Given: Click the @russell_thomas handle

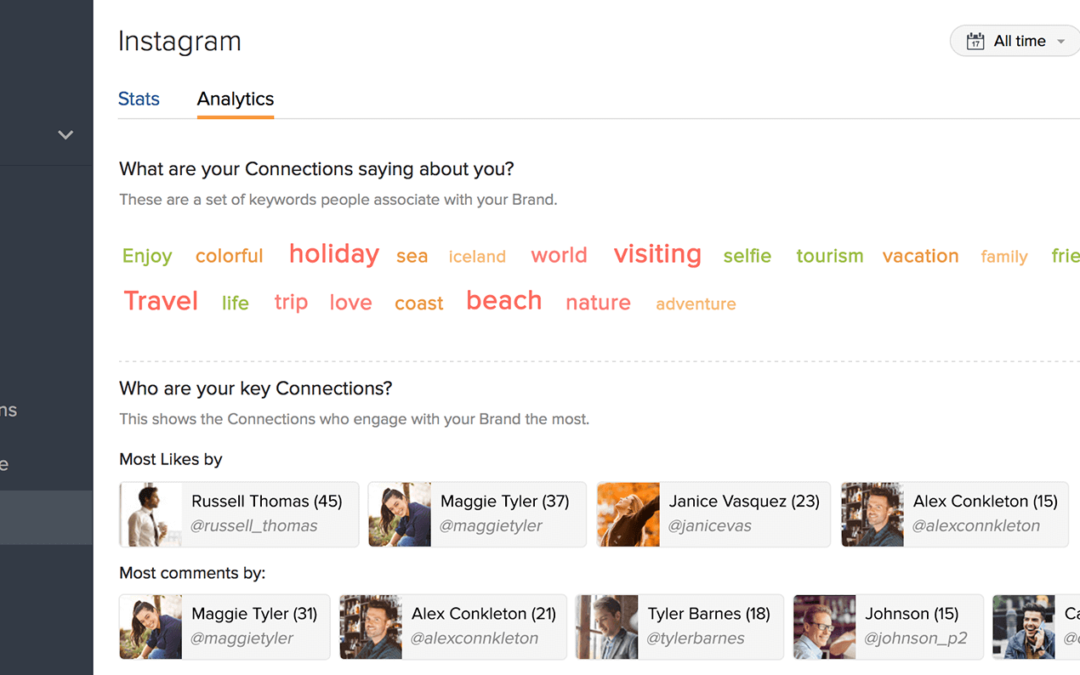Looking at the screenshot, I should click(254, 526).
